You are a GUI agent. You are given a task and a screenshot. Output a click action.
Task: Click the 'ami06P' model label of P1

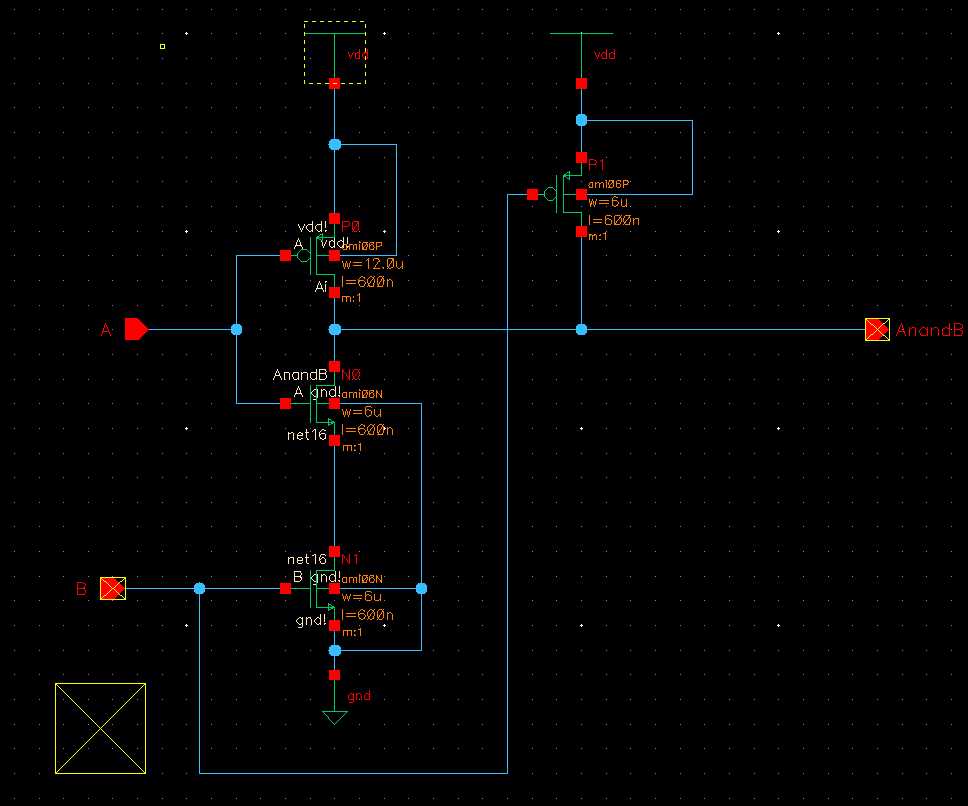coord(609,184)
